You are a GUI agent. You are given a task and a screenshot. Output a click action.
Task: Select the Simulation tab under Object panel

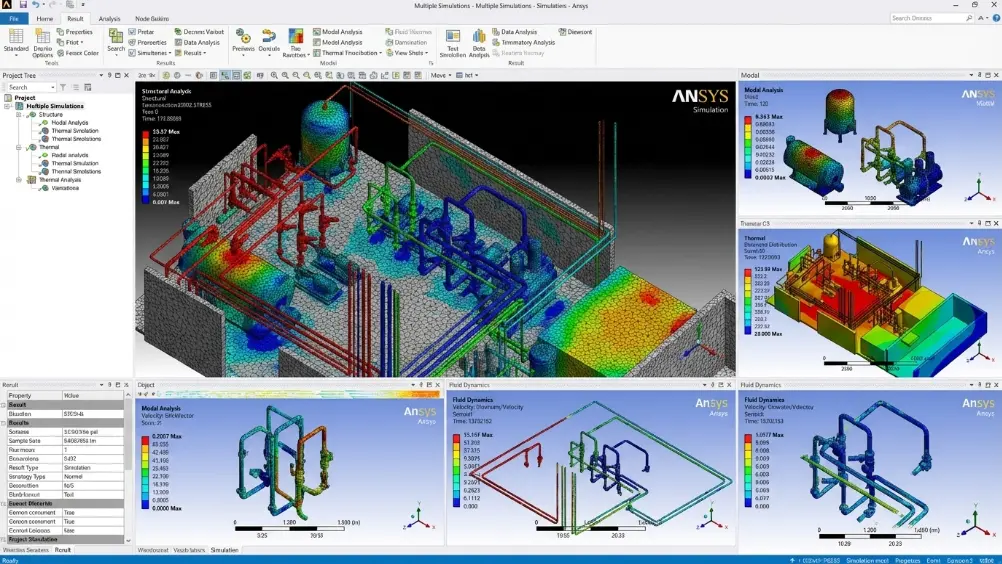(224, 550)
